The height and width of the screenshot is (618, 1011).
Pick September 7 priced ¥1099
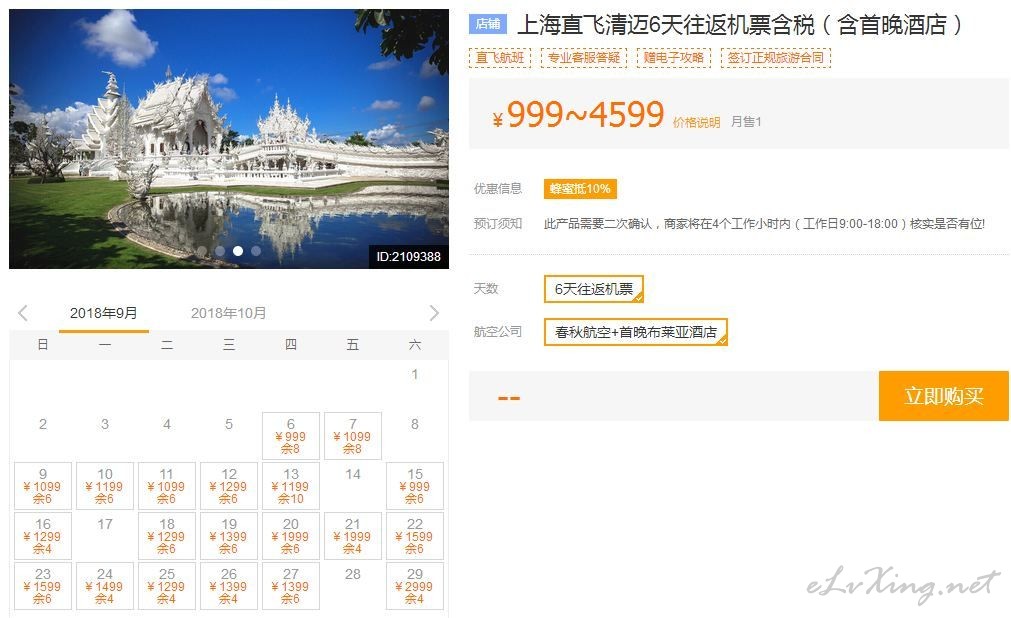pos(353,436)
